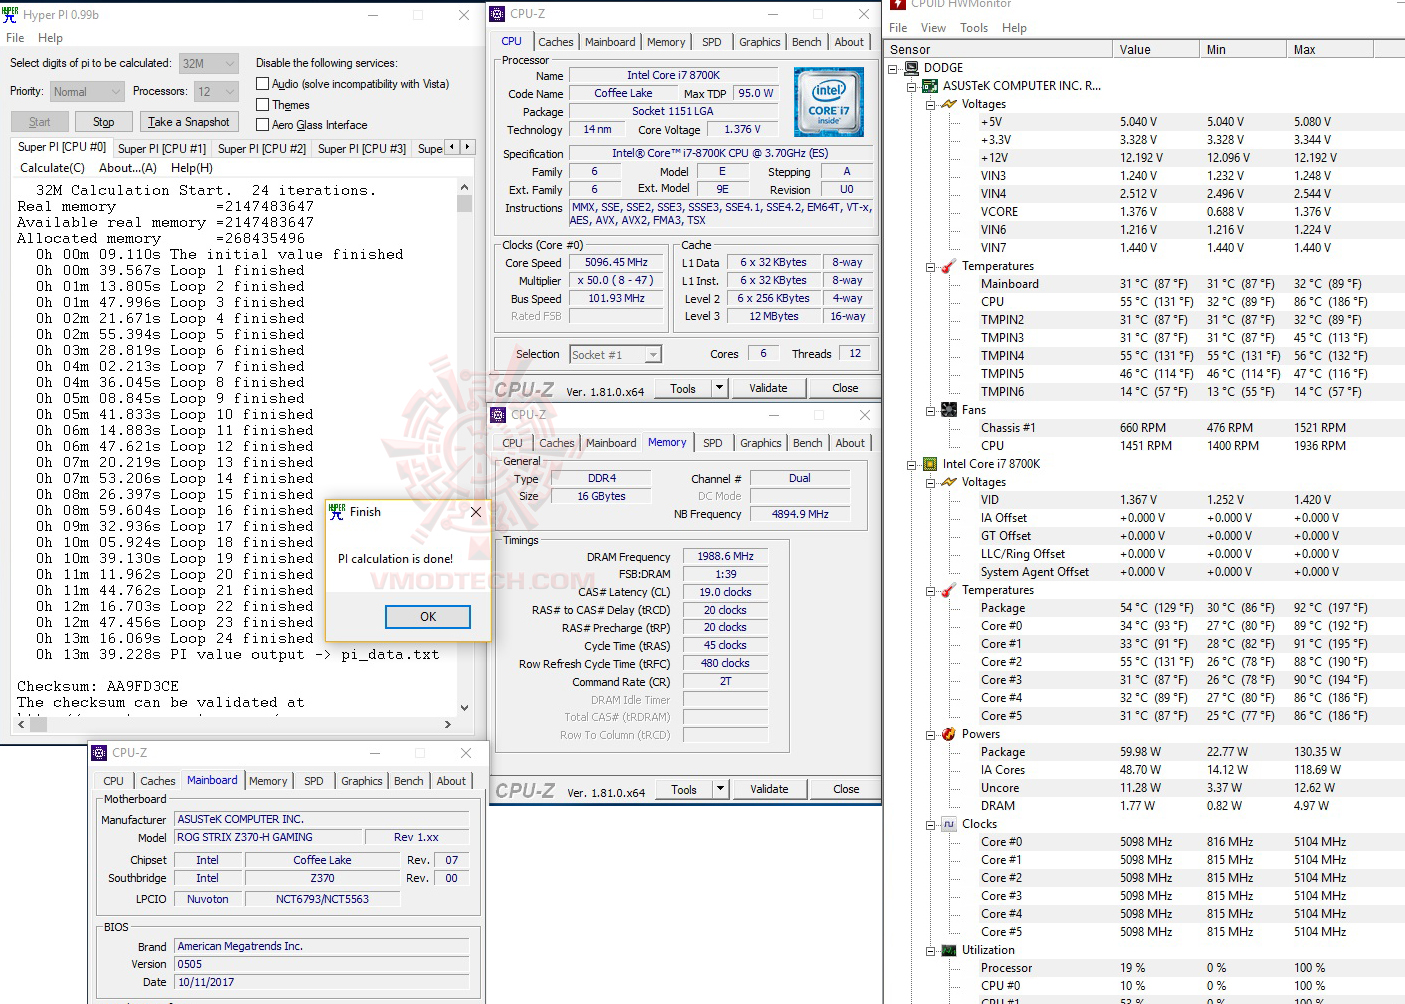Screen dimensions: 1405x1004
Task: Open the Priority Normal dropdown
Action: click(87, 91)
